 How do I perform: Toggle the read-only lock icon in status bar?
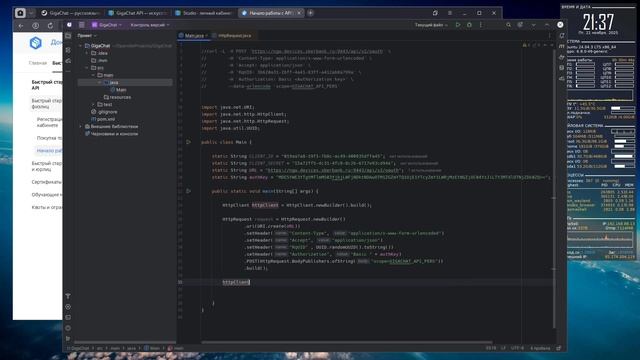(x=558, y=348)
